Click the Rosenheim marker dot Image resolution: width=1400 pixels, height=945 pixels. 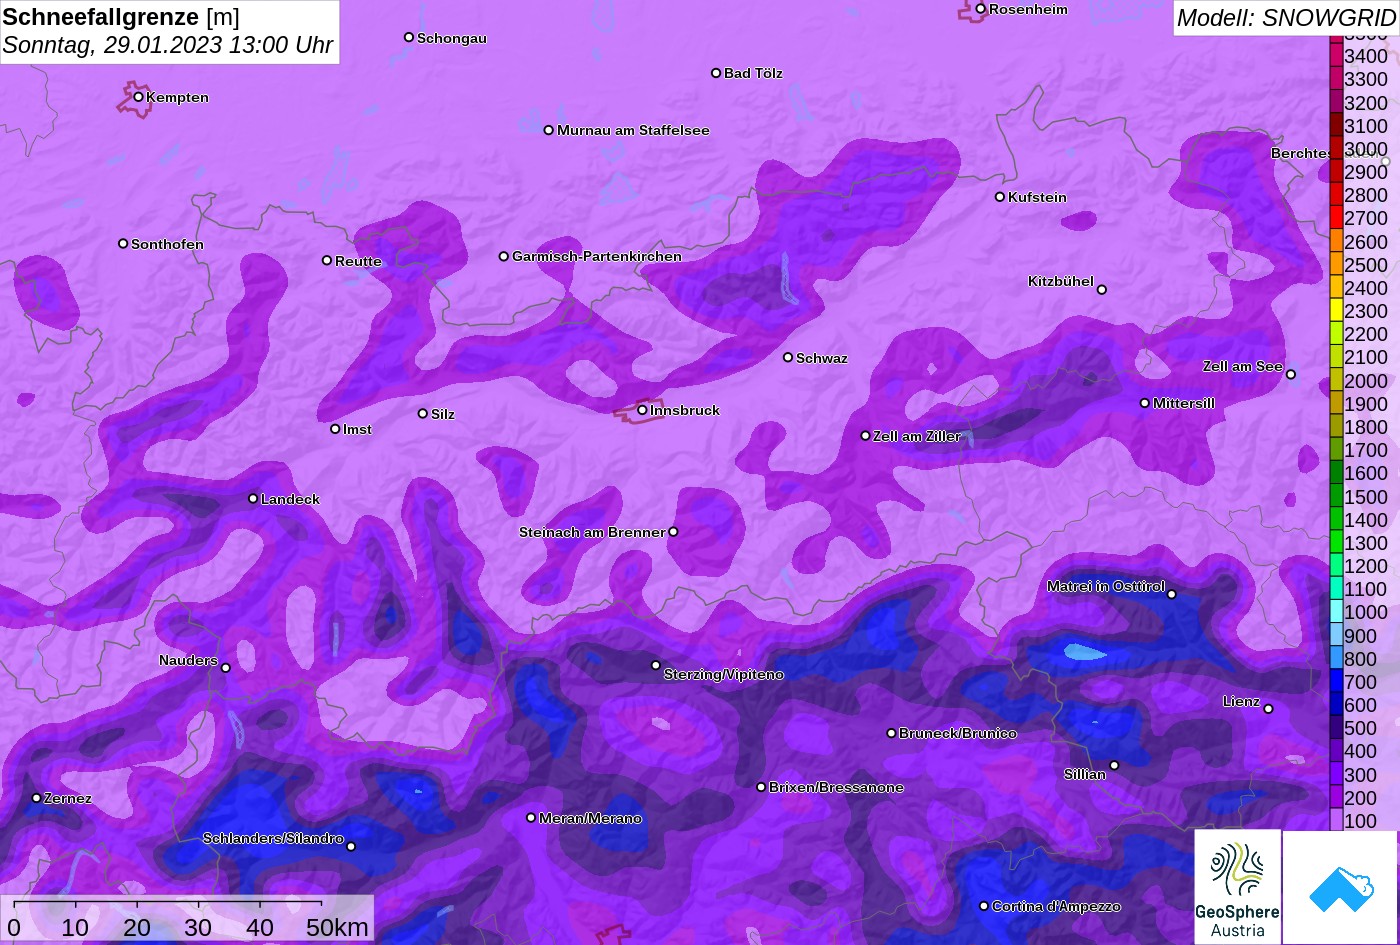pos(981,9)
